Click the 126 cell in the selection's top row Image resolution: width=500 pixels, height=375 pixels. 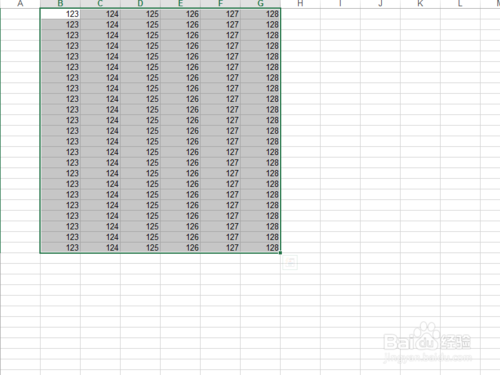click(x=180, y=14)
